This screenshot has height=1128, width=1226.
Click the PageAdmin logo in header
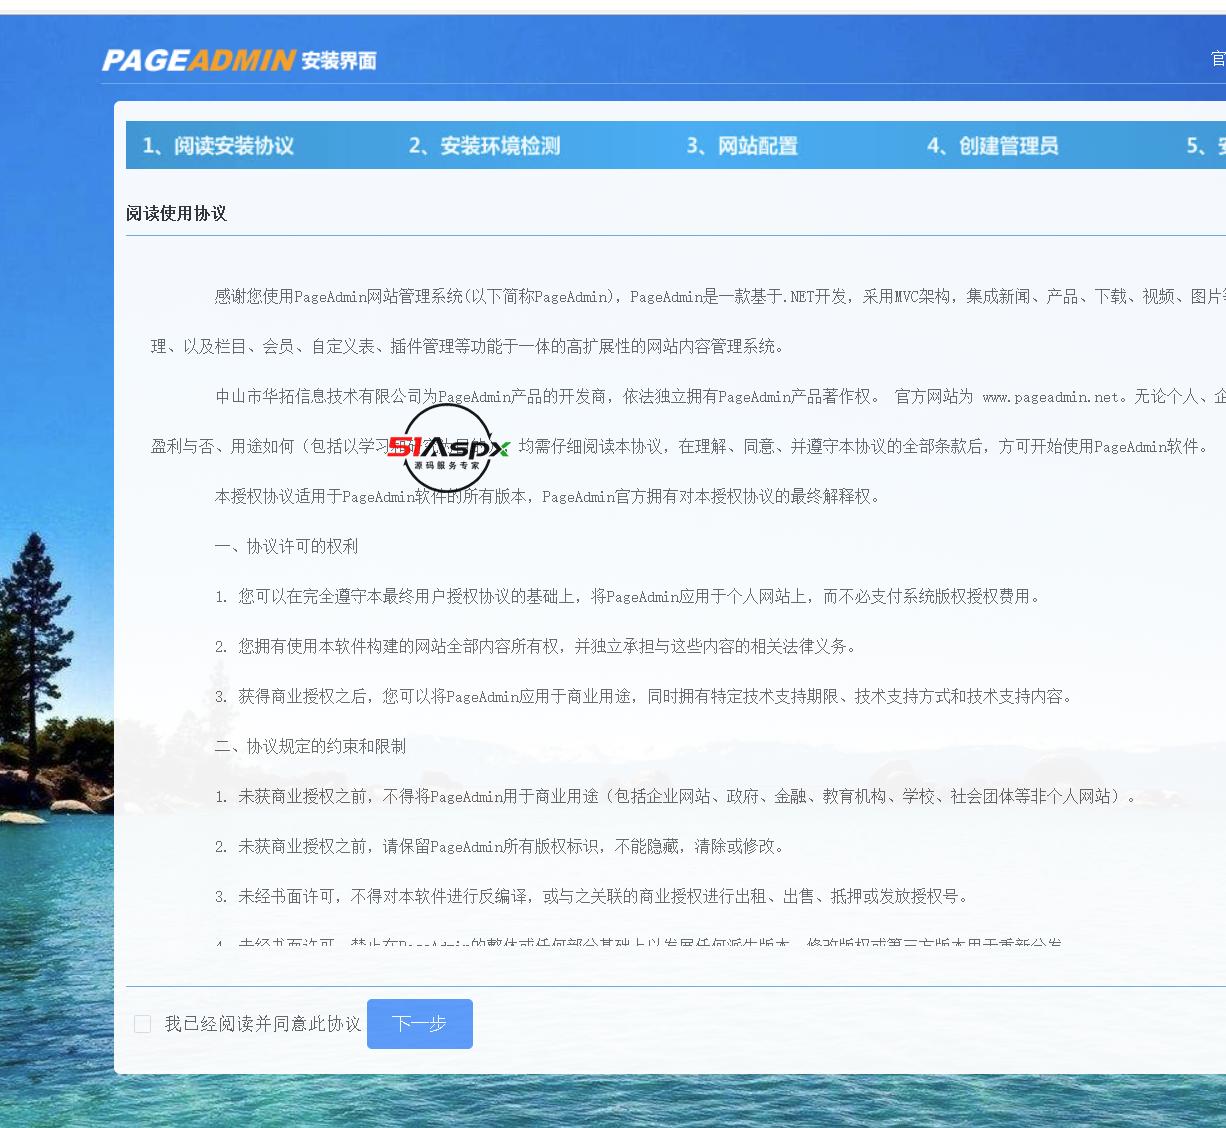(198, 60)
